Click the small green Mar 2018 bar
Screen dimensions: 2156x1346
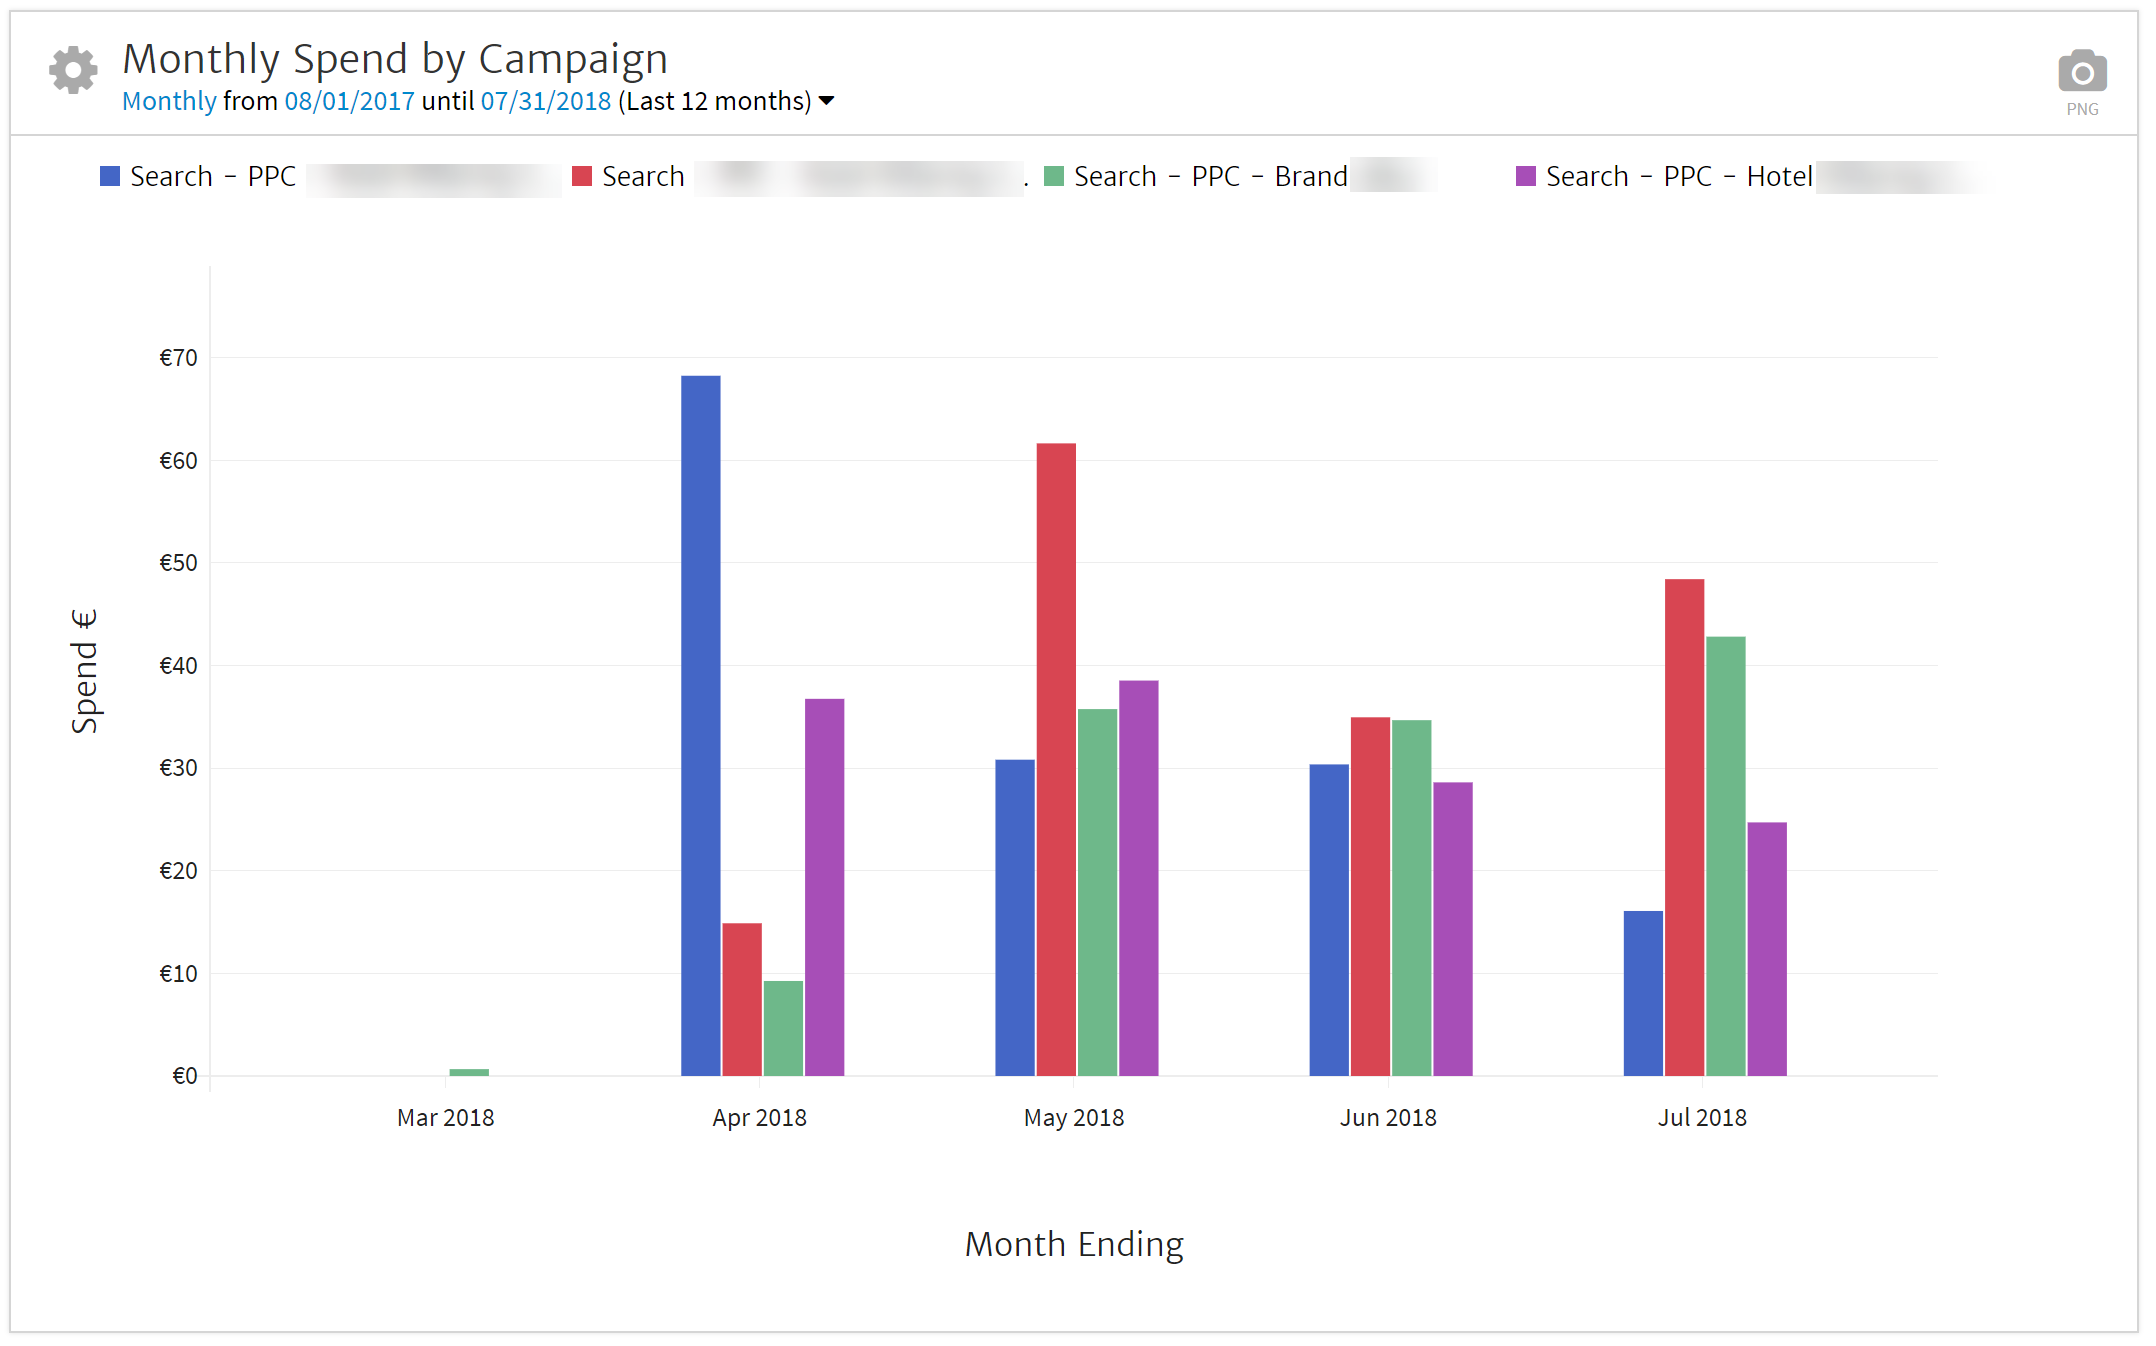[x=469, y=1072]
